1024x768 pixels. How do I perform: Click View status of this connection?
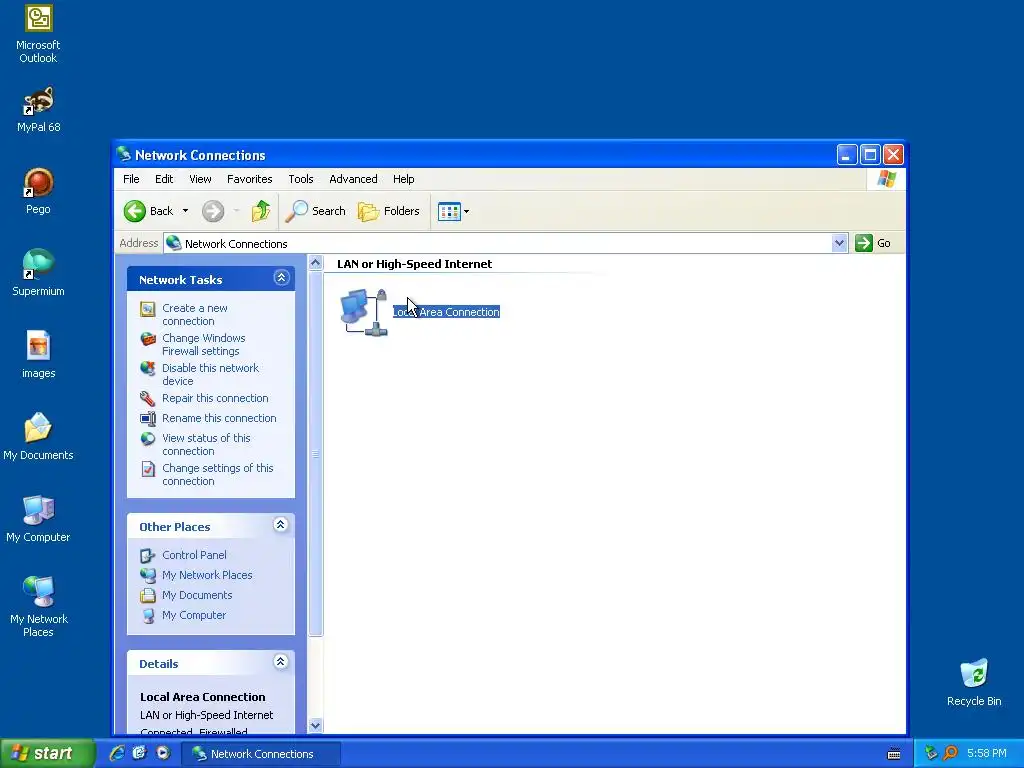pos(206,445)
